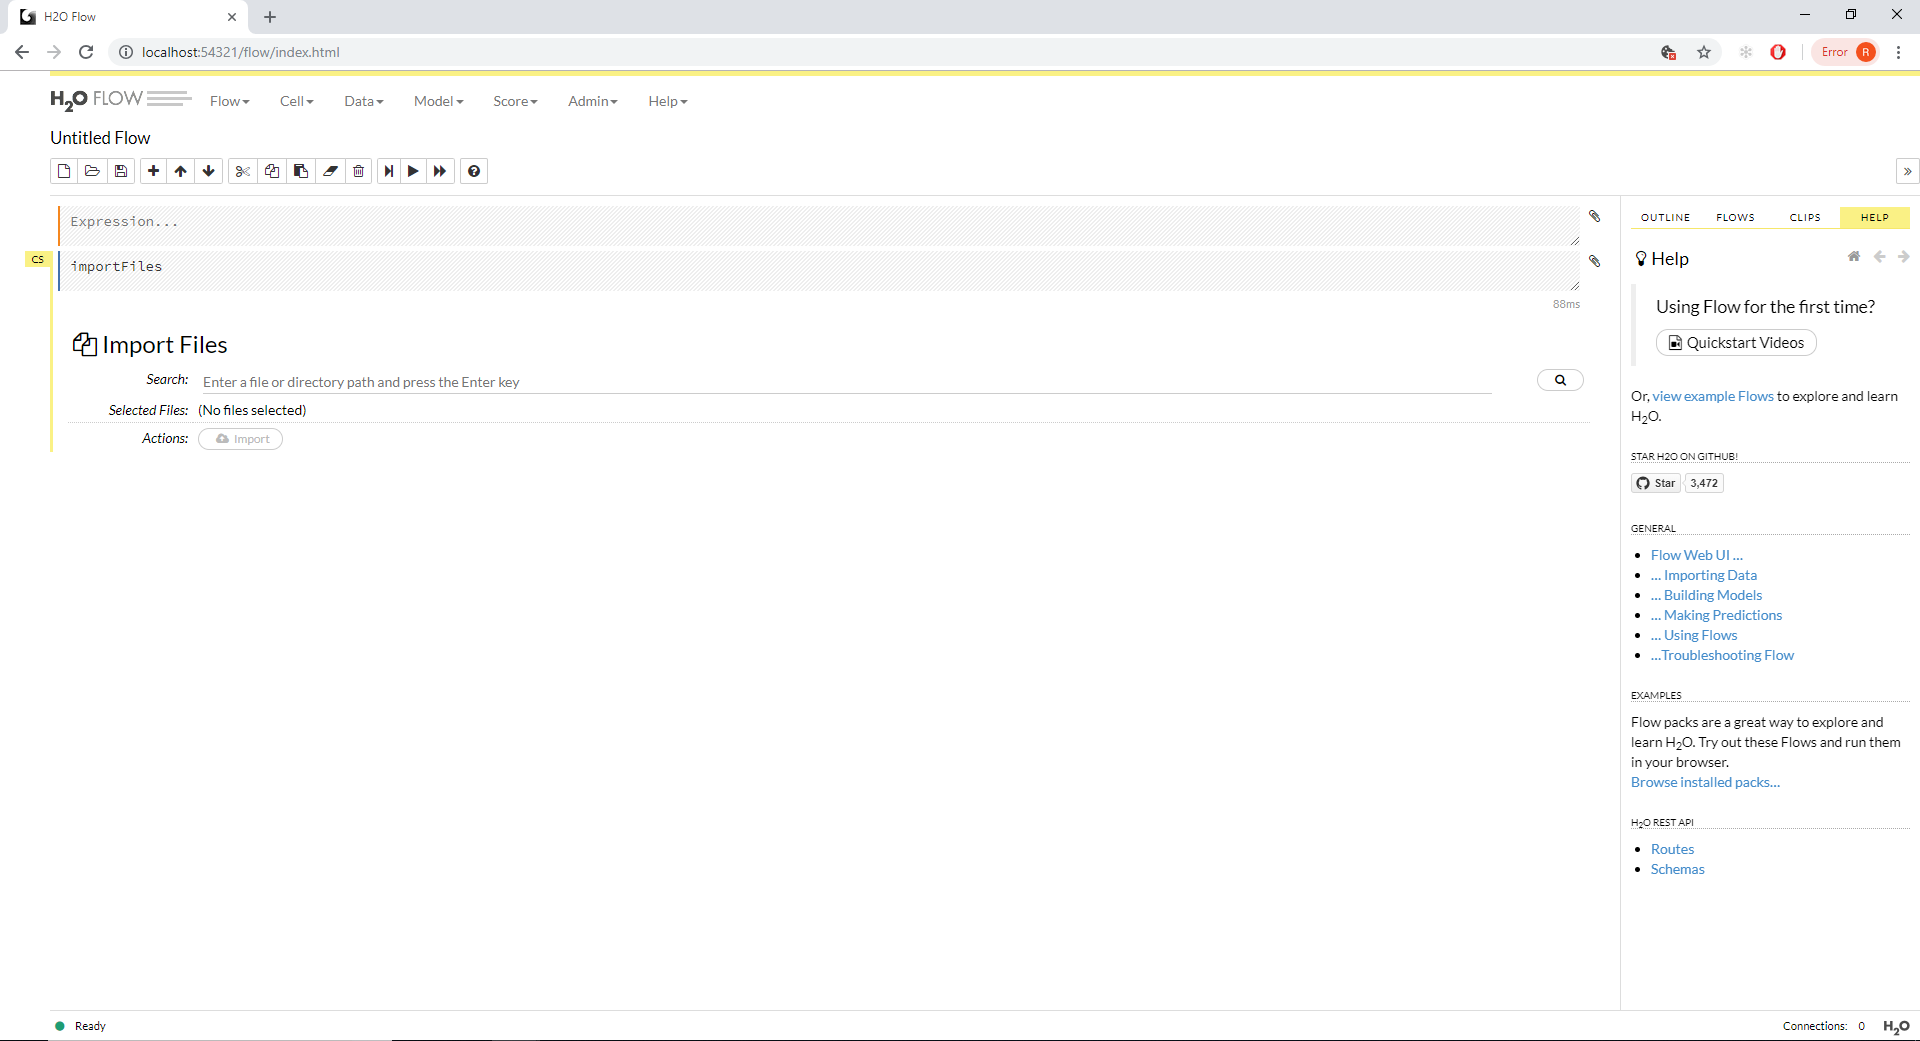Copy the cell using the toolbar icon
The height and width of the screenshot is (1041, 1920).
click(271, 171)
